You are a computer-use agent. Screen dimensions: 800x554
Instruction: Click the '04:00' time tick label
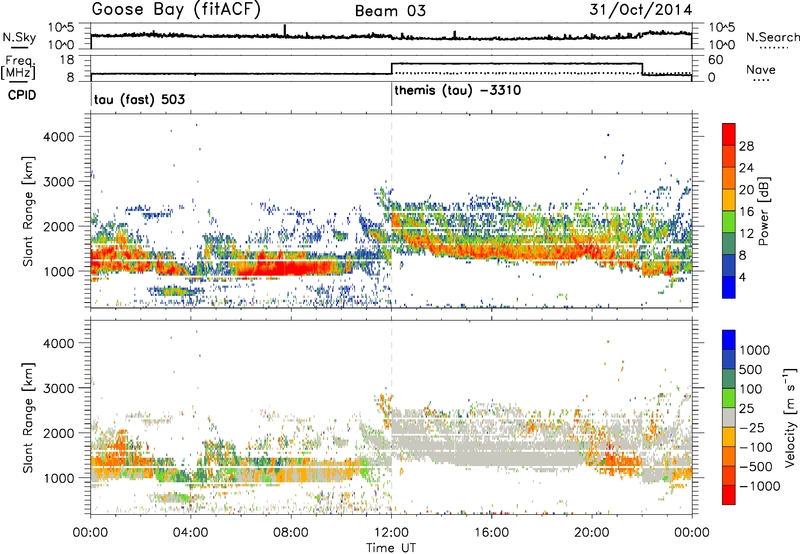pyautogui.click(x=191, y=533)
